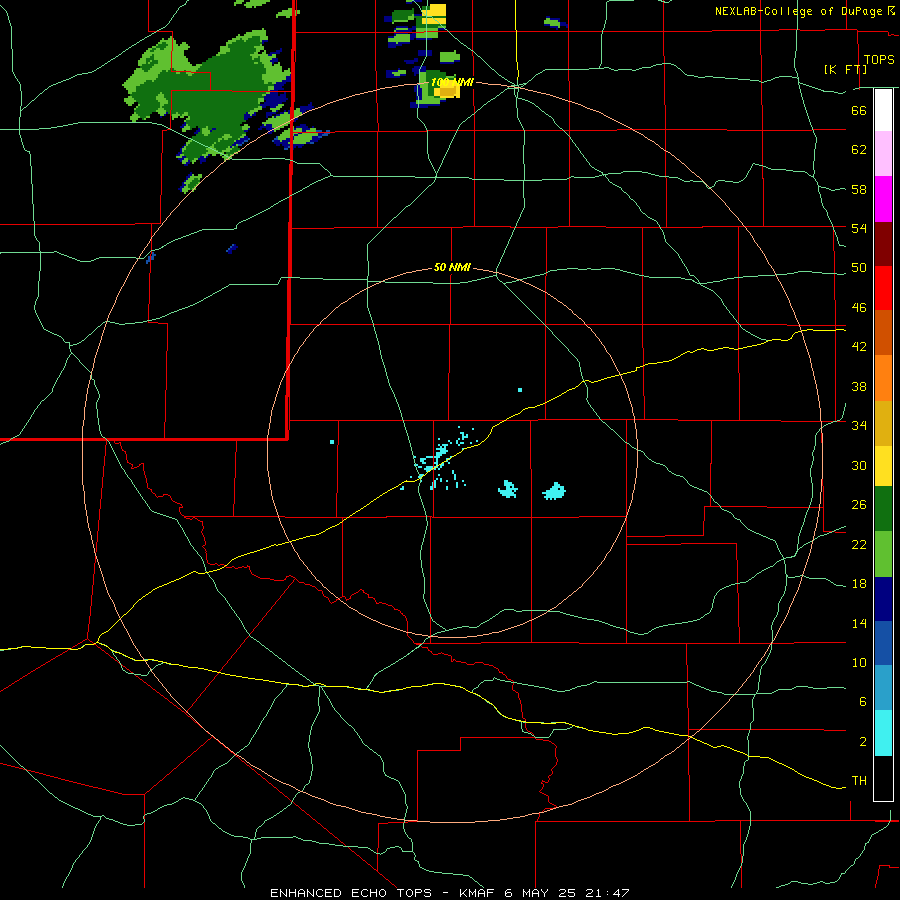Click the 62 legend value
The height and width of the screenshot is (900, 900).
coord(859,150)
